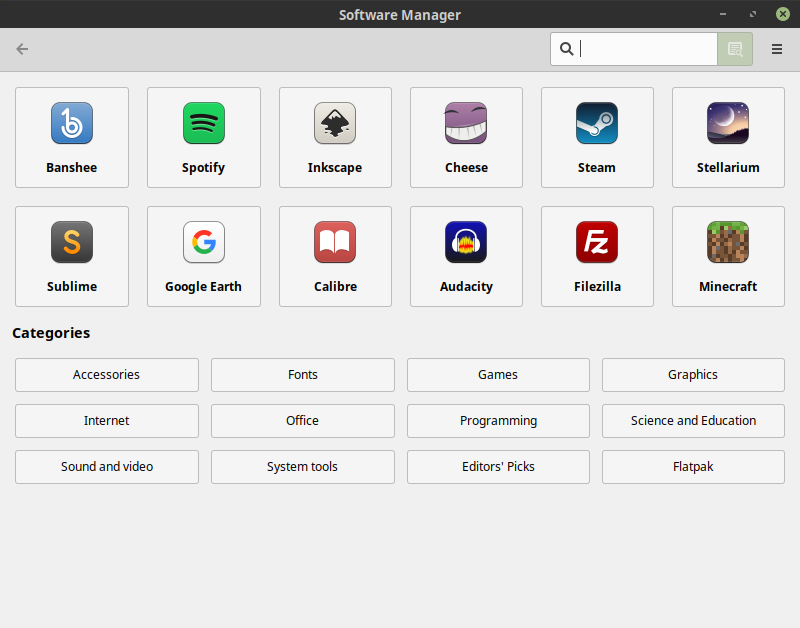Show the Editors' Picks category
Image resolution: width=800 pixels, height=628 pixels.
[x=498, y=467]
